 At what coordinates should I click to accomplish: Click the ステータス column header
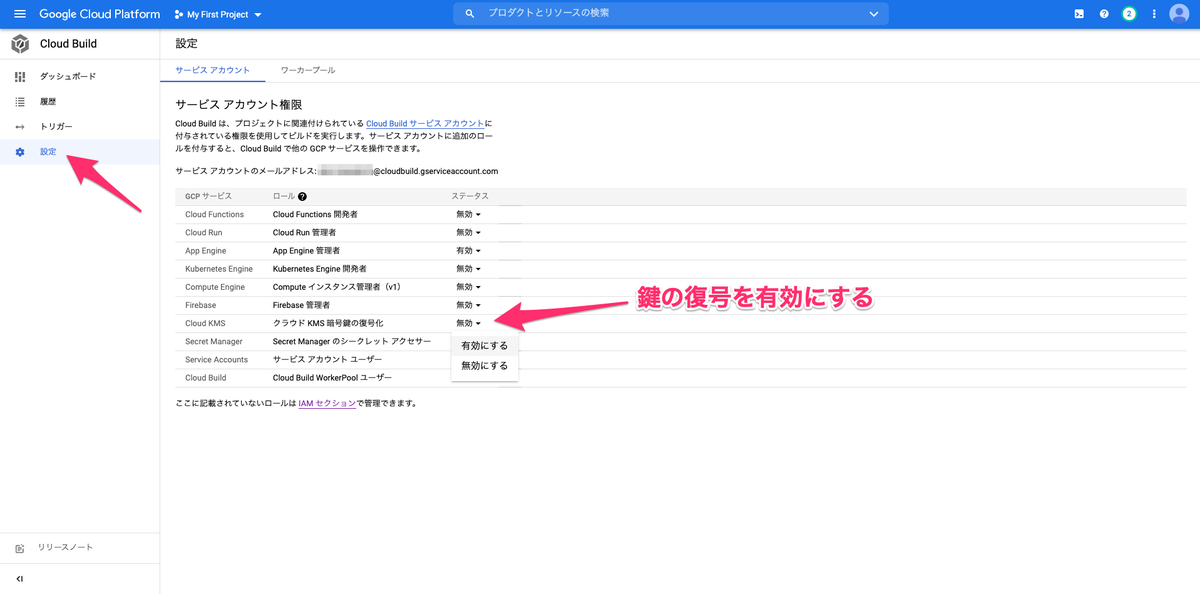click(469, 197)
